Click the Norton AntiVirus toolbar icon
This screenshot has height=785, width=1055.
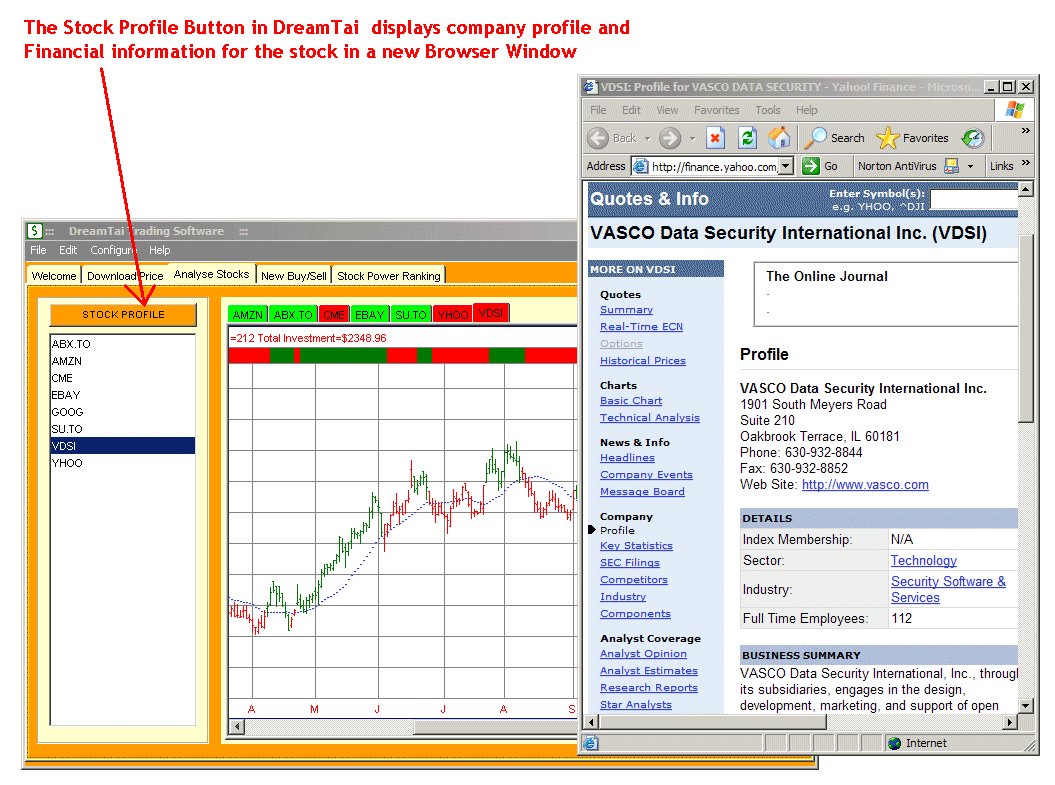[x=951, y=166]
